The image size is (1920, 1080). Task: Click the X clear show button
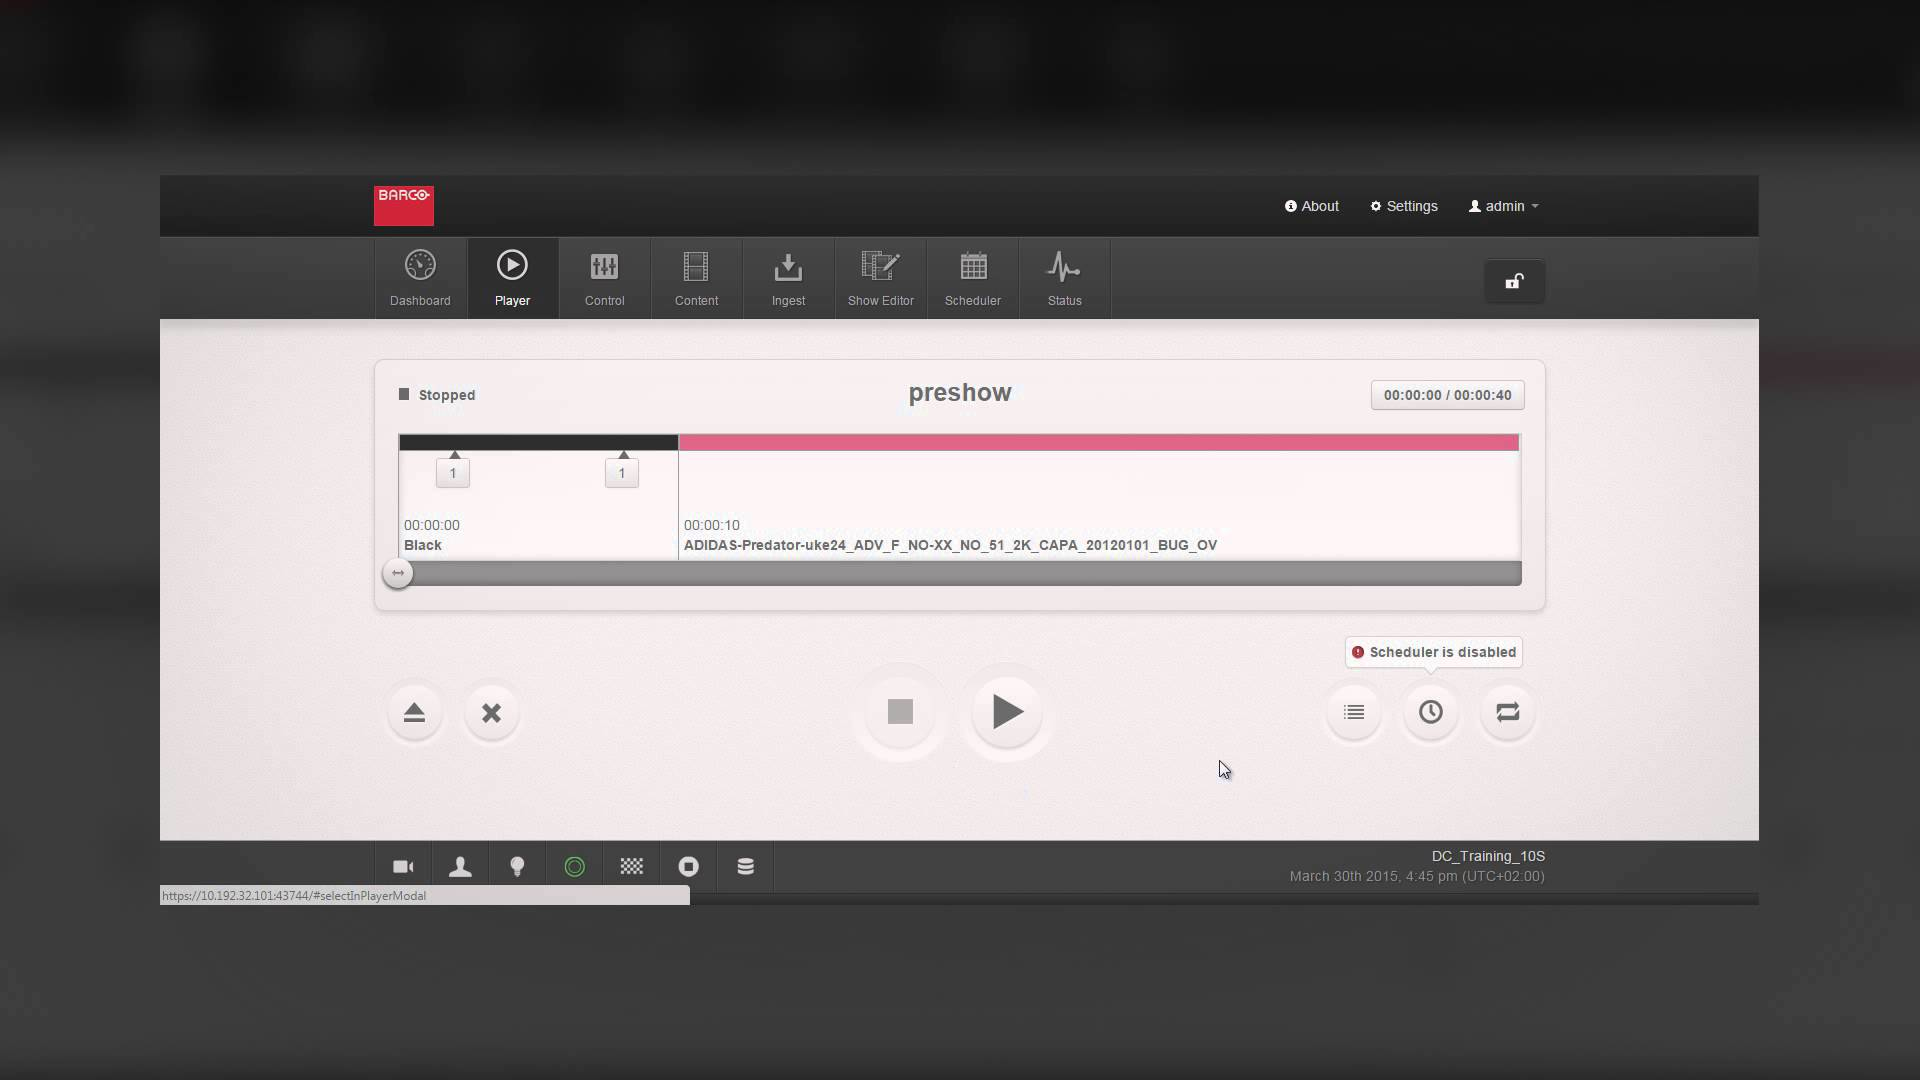(x=491, y=712)
